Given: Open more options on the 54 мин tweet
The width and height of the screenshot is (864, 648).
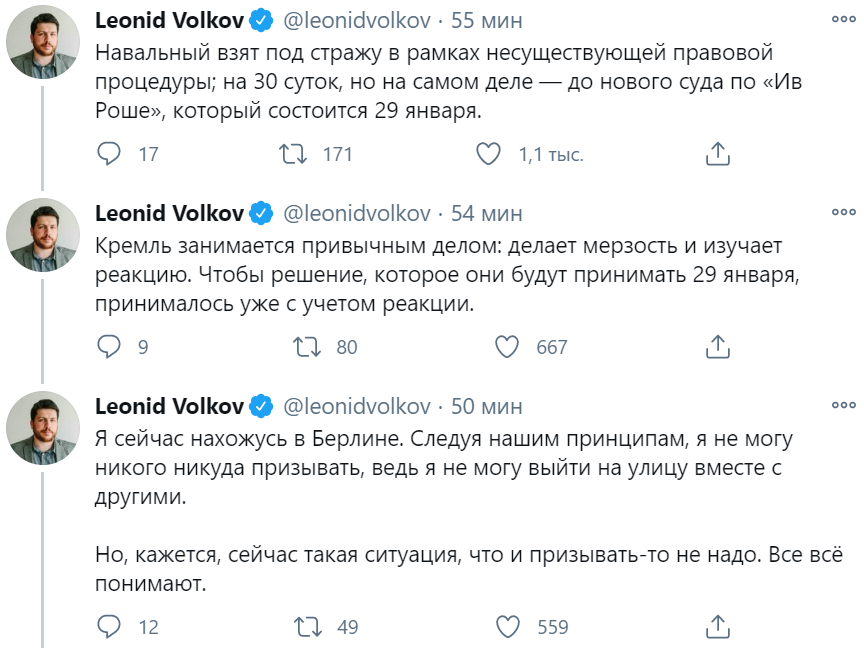Looking at the screenshot, I should [843, 213].
